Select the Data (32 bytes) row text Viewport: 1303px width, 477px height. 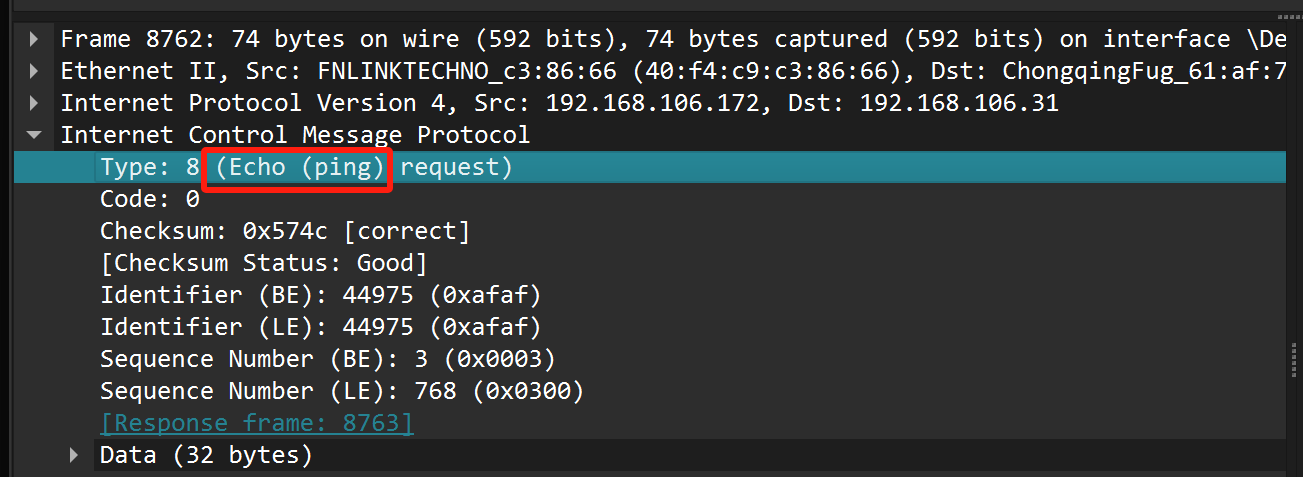click(x=206, y=456)
